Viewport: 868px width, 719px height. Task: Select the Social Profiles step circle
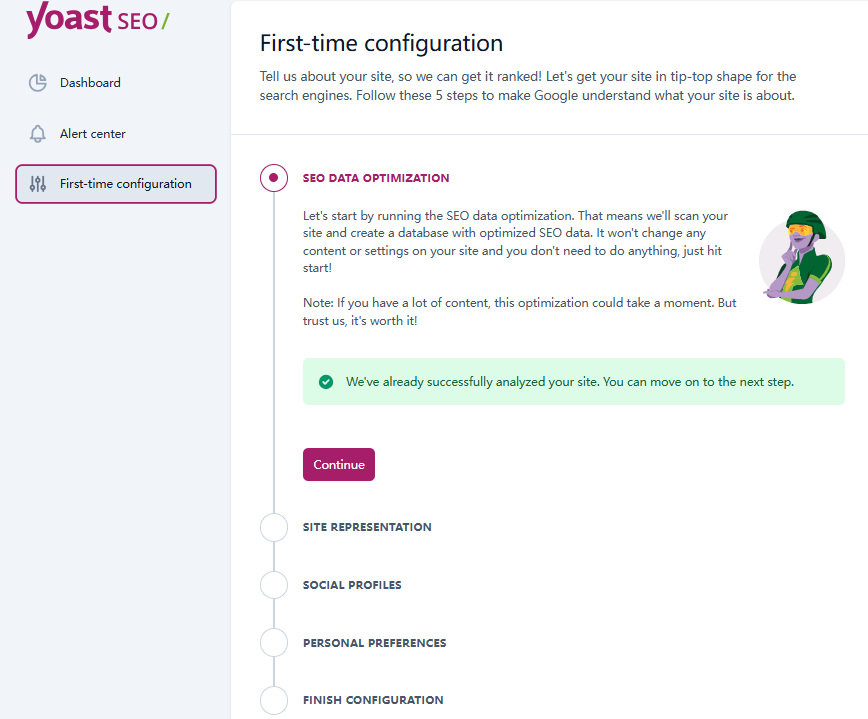point(274,585)
